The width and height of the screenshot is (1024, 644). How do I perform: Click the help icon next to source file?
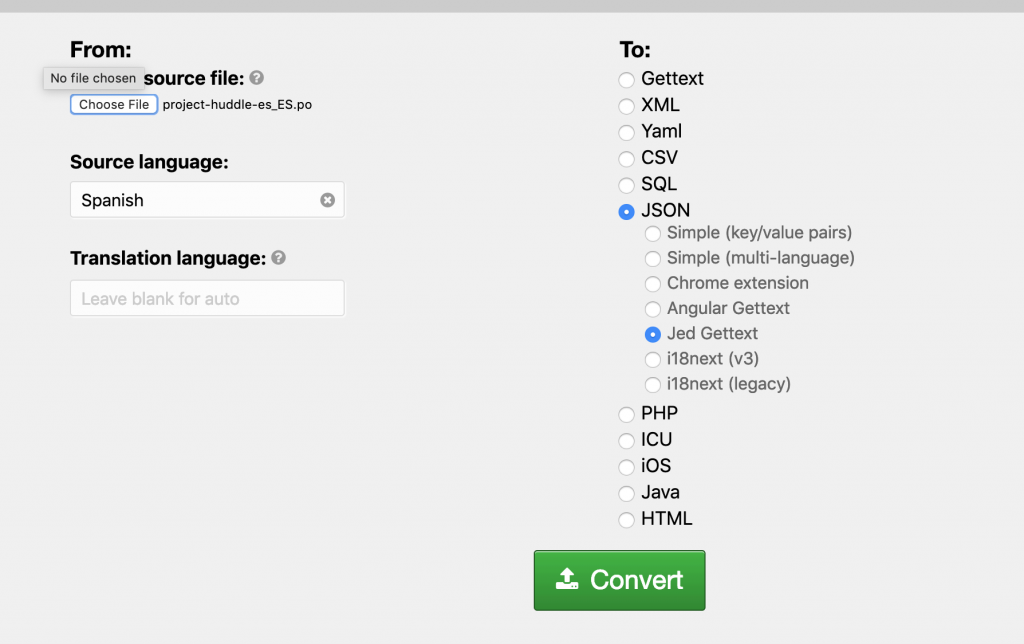click(257, 77)
